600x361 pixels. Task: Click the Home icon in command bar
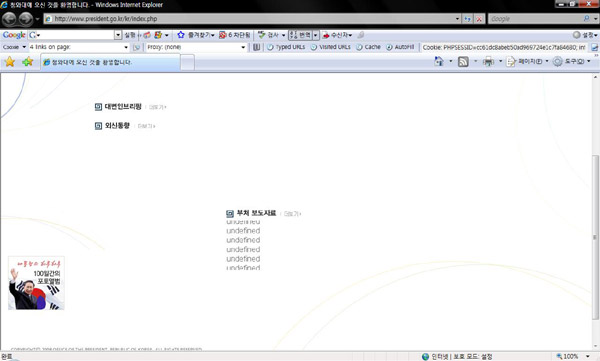point(439,61)
